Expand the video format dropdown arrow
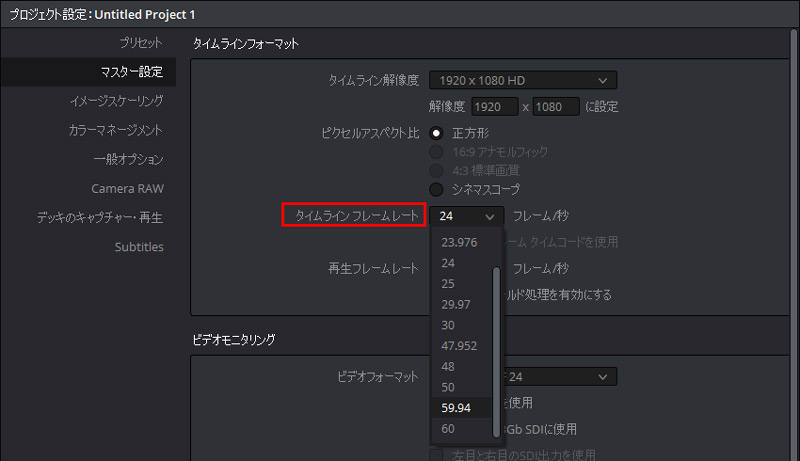The image size is (800, 461). 603,377
